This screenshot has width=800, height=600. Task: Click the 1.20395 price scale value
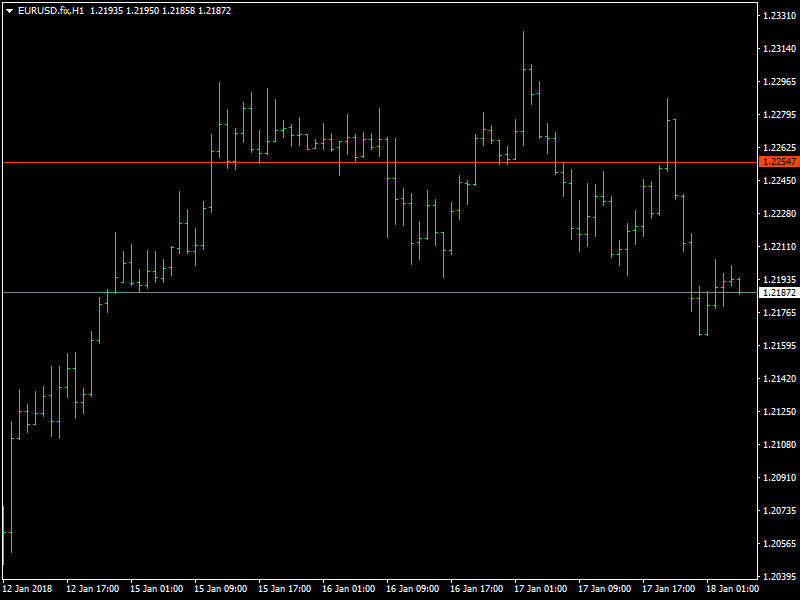tap(779, 577)
